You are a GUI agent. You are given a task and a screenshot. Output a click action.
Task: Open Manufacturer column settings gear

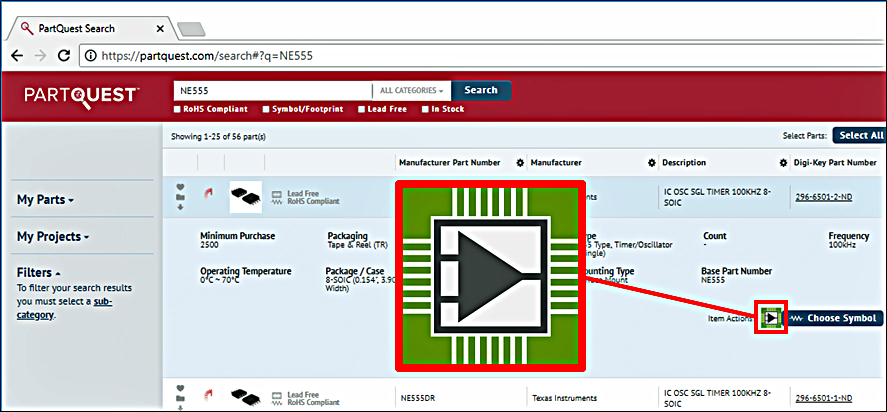coord(651,163)
